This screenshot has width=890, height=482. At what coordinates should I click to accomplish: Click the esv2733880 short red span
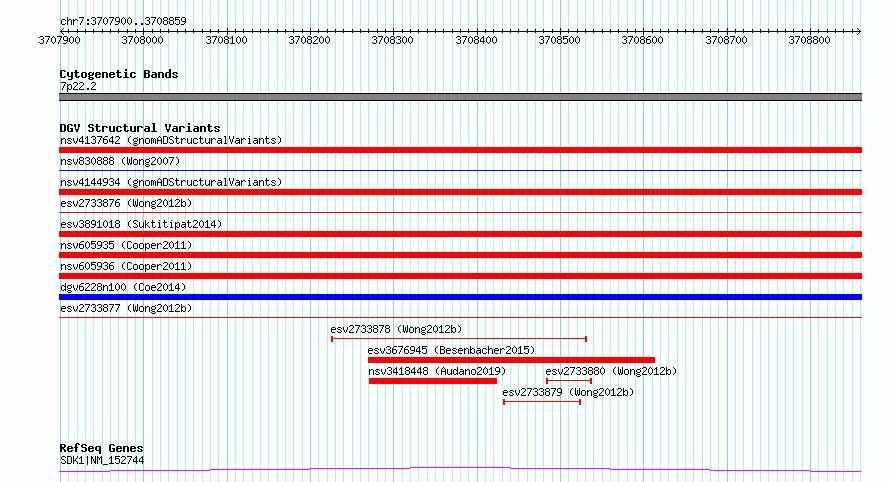pos(569,381)
